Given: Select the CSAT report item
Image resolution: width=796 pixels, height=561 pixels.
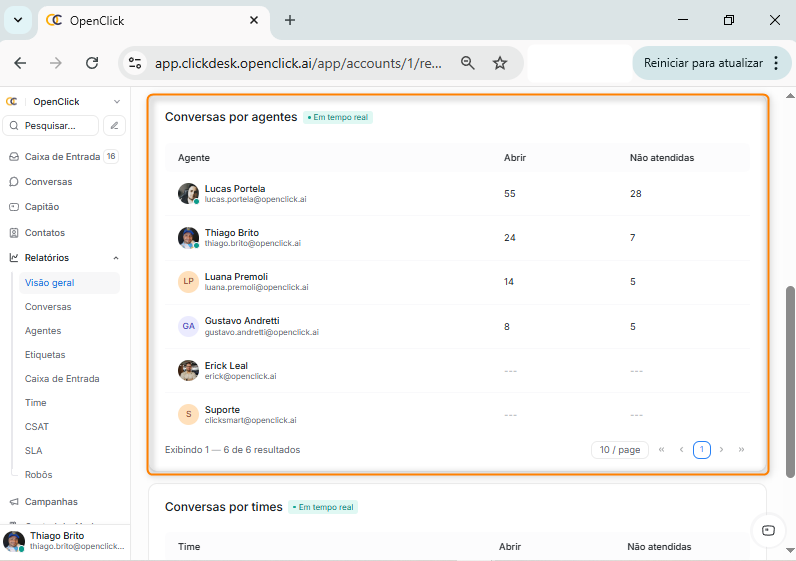Looking at the screenshot, I should coord(37,427).
